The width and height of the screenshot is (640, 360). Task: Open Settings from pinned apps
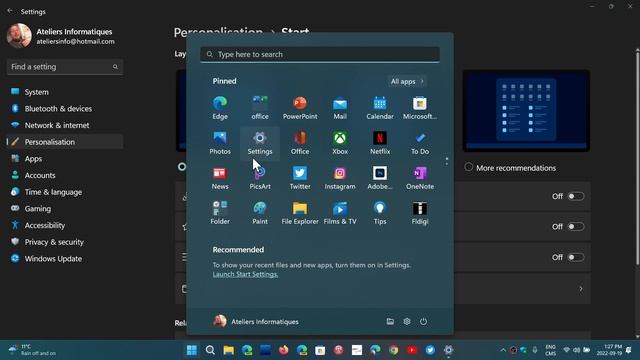(260, 143)
